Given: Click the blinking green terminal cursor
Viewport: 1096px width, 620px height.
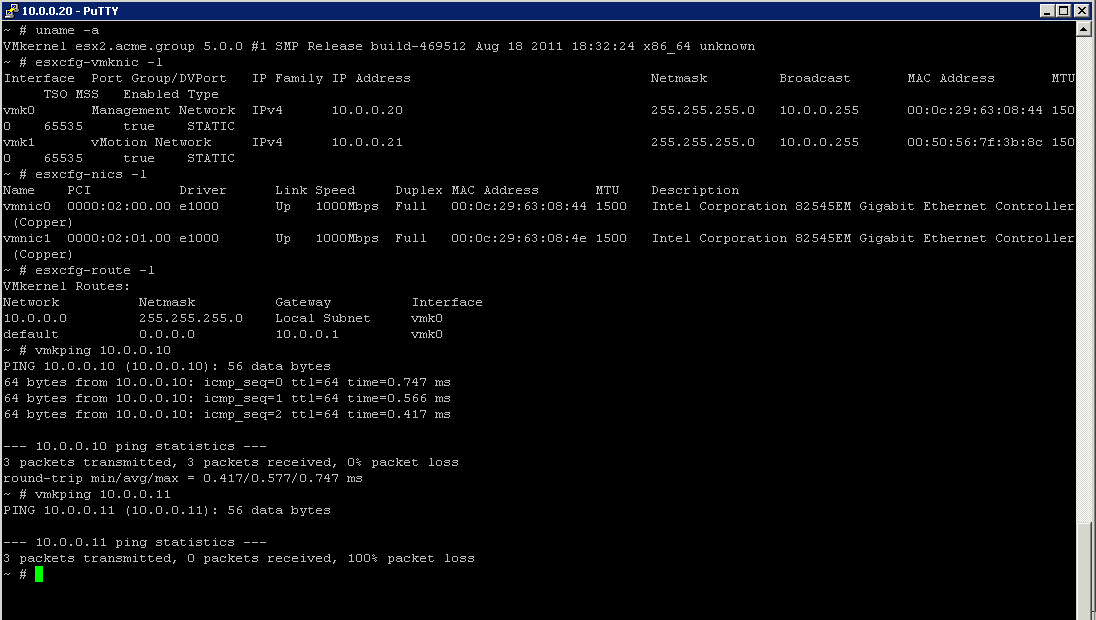Looking at the screenshot, I should (39, 574).
